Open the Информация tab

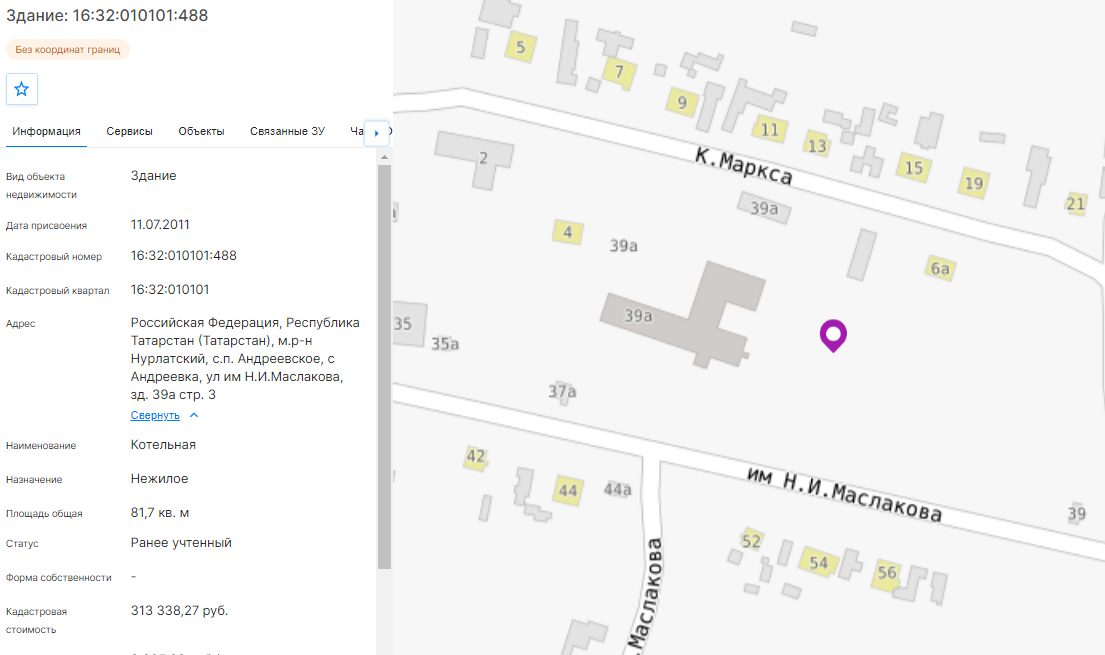pyautogui.click(x=47, y=131)
